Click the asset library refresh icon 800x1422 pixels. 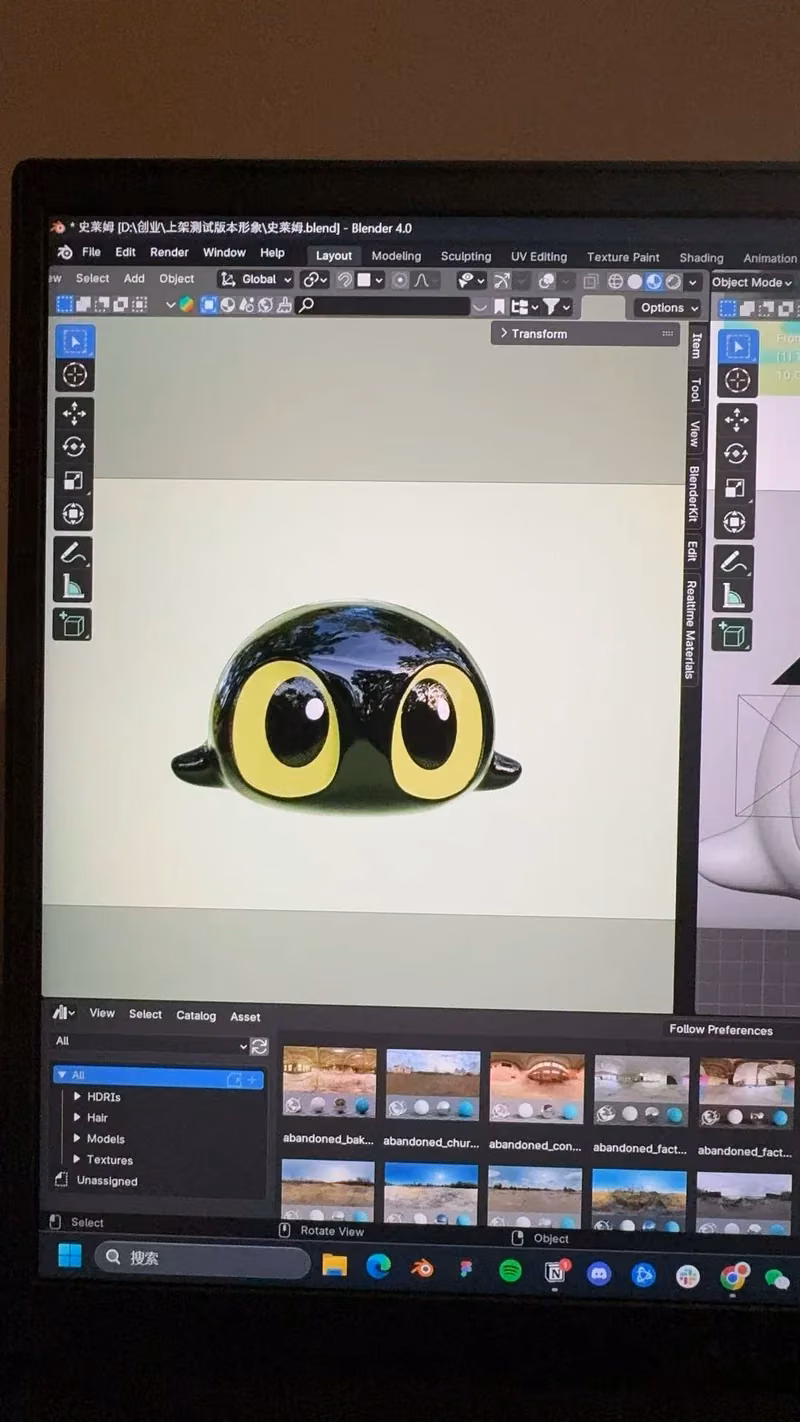[260, 1046]
